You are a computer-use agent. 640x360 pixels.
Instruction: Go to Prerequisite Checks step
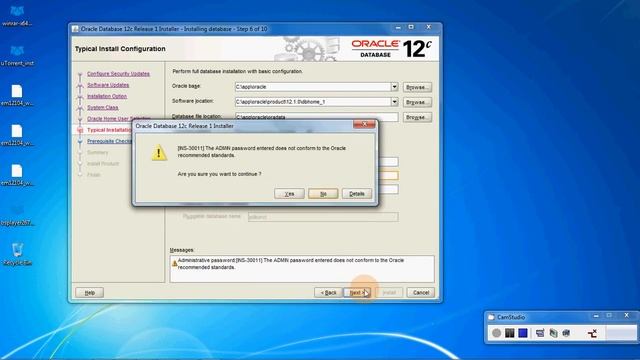[x=109, y=141]
